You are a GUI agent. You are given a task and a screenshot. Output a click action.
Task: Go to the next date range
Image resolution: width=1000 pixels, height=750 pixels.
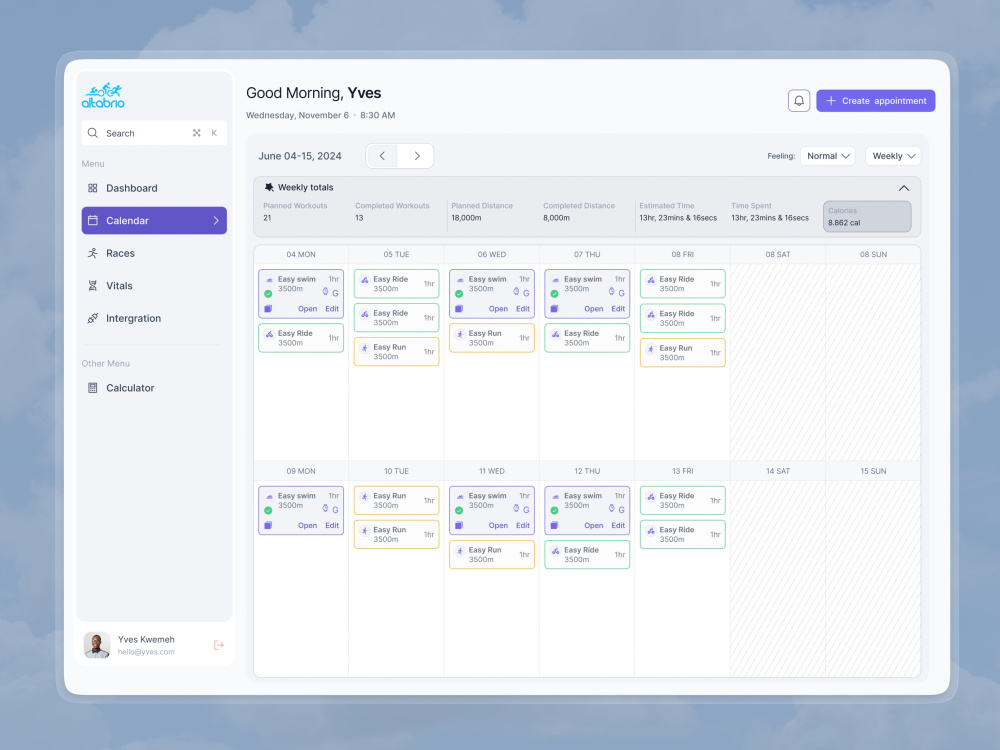pos(417,156)
